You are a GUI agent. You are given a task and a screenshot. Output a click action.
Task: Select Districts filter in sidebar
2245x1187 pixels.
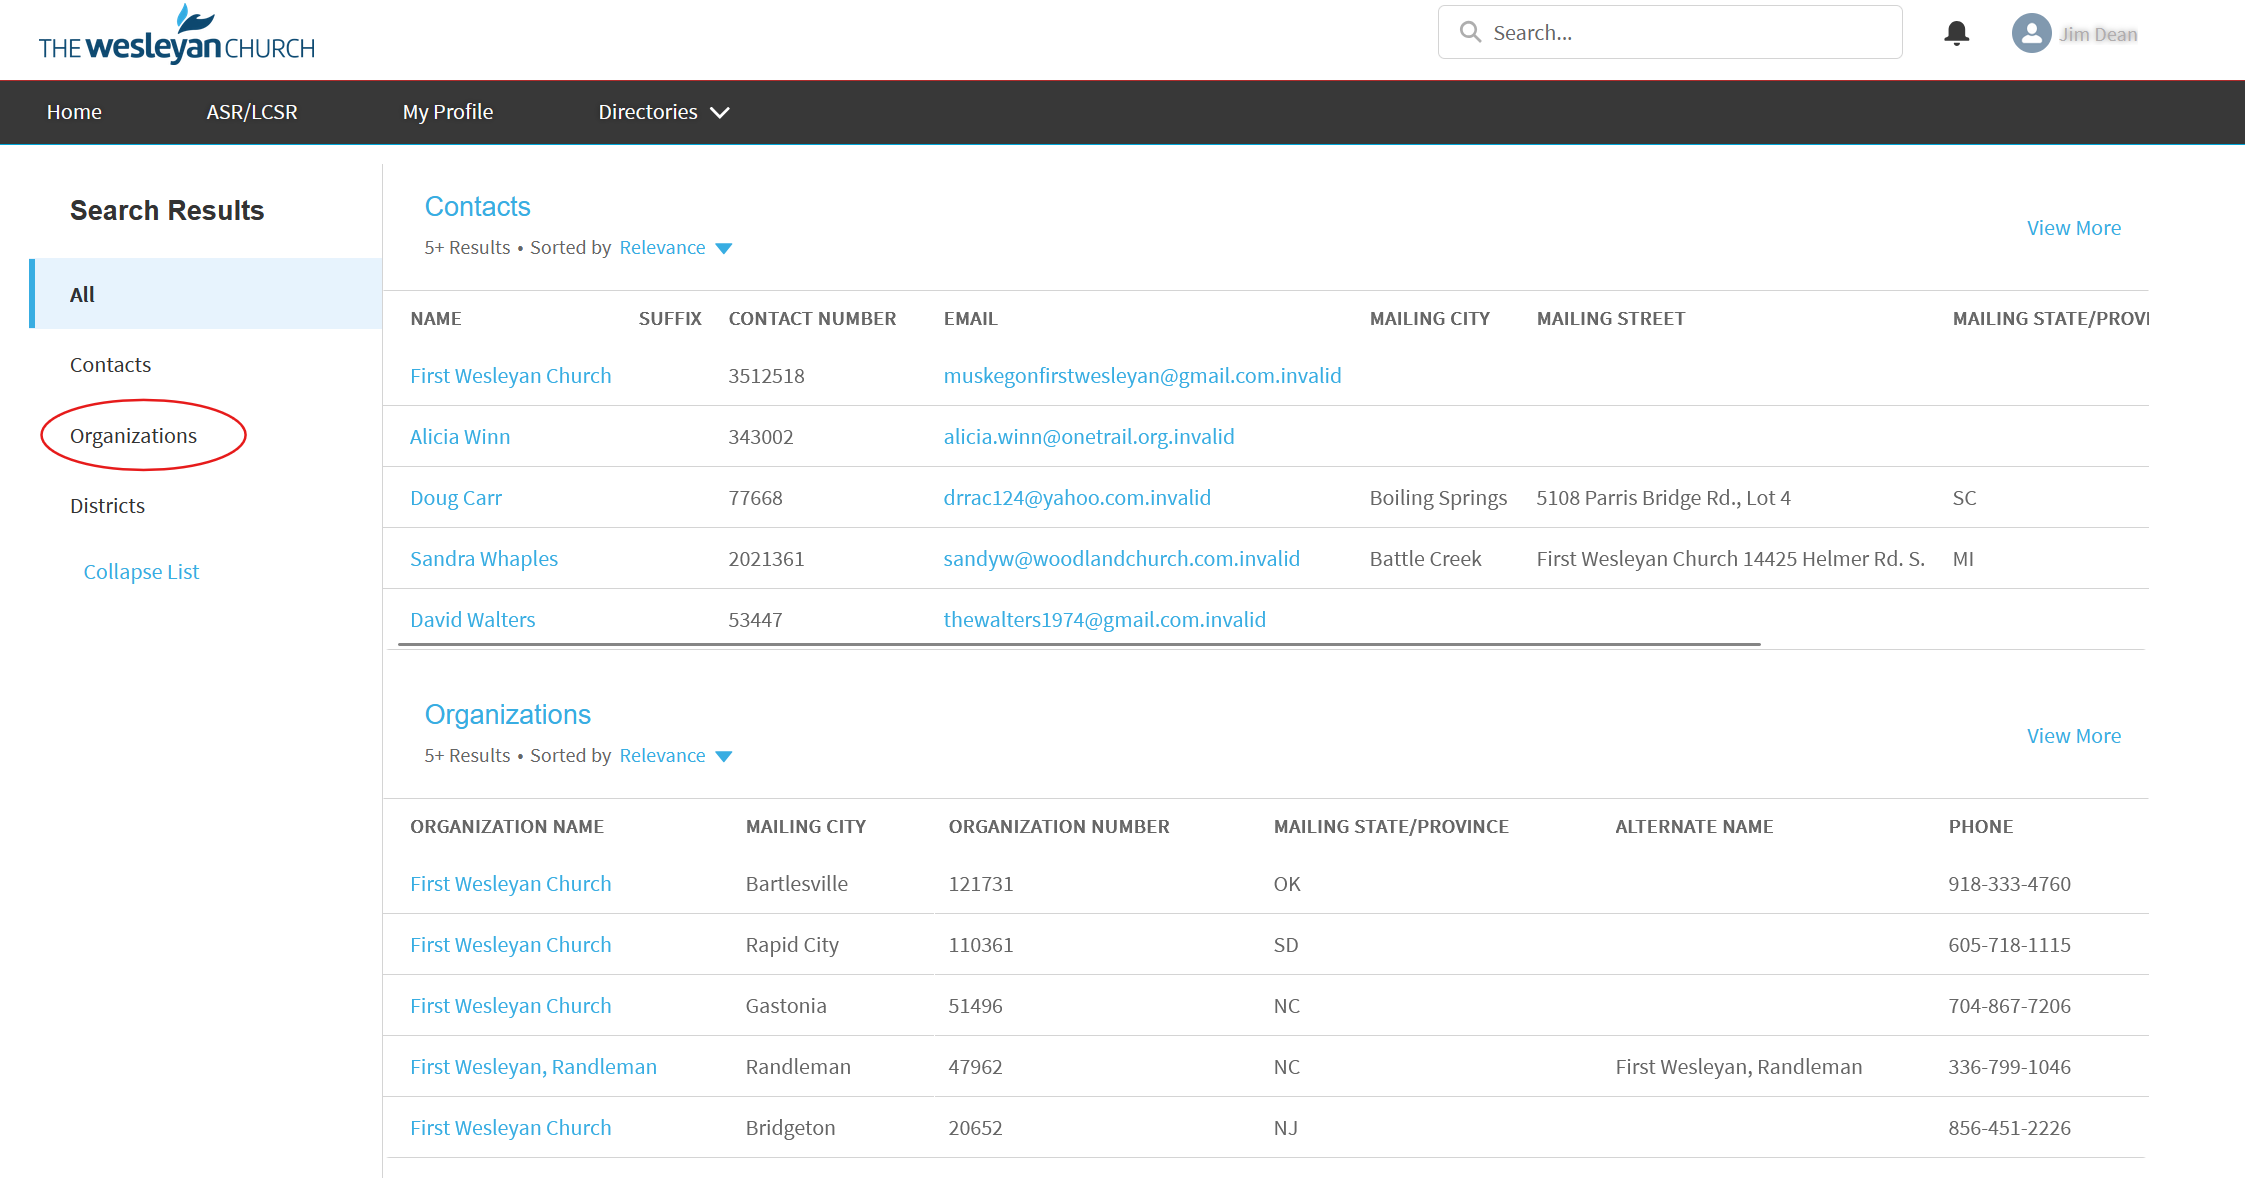[x=107, y=506]
